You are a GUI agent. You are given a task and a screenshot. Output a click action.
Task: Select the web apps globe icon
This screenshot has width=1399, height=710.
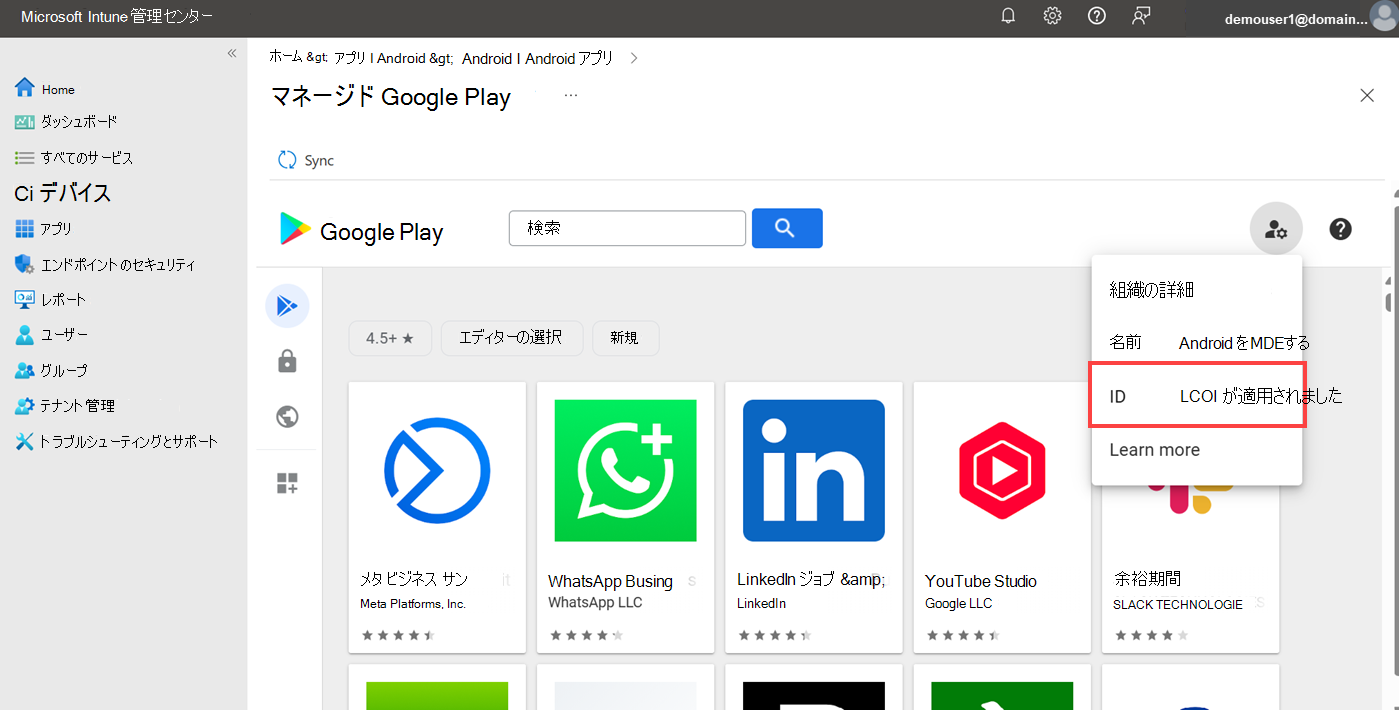(287, 416)
